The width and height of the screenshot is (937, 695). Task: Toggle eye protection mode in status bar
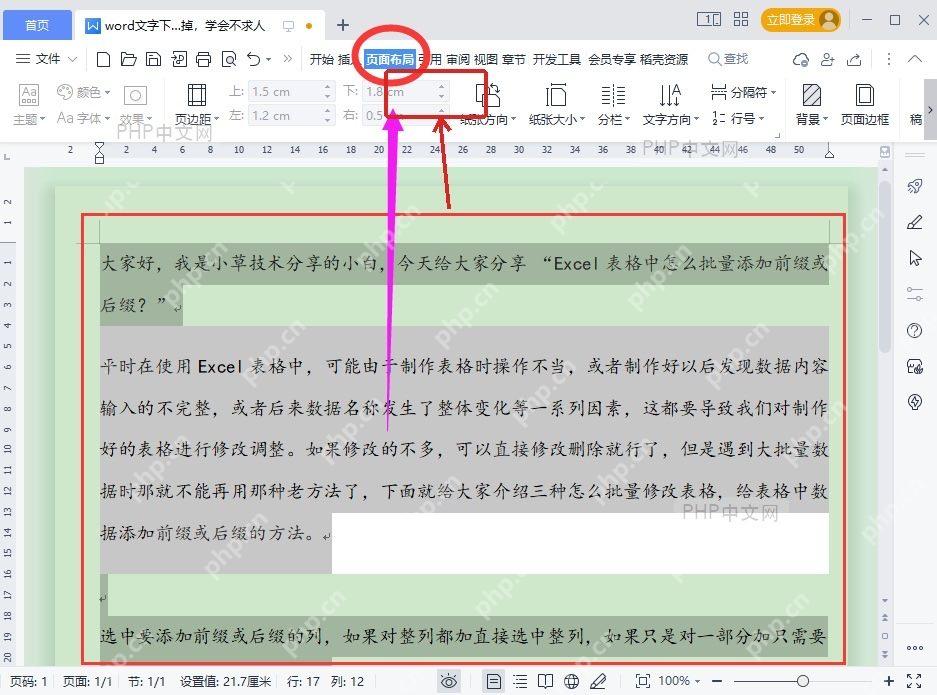(449, 681)
